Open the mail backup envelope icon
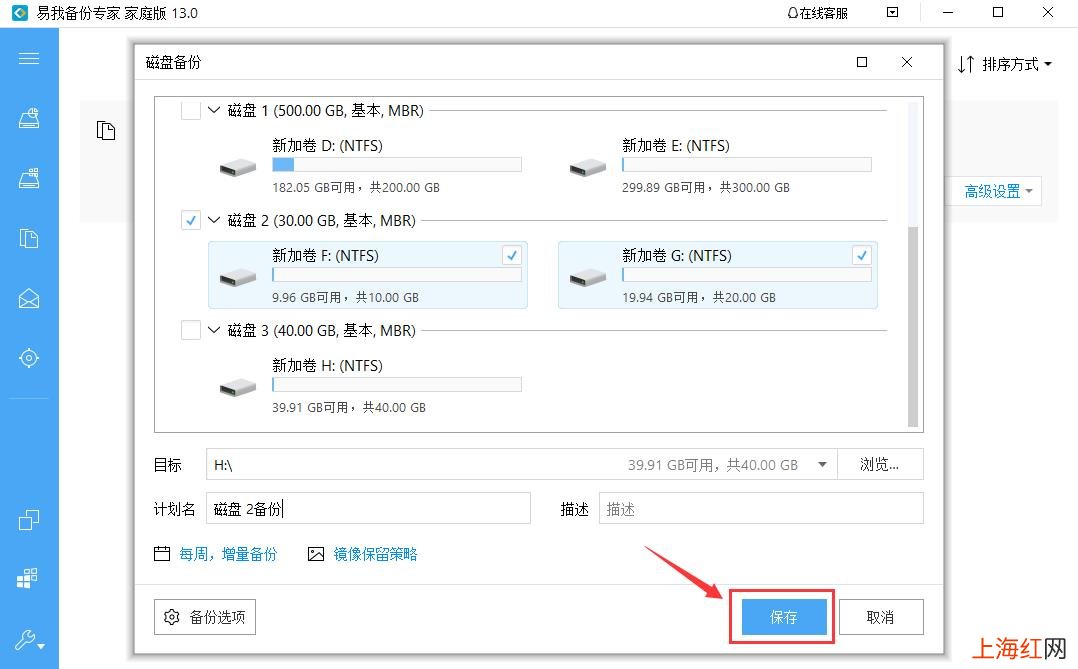This screenshot has height=669, width=1078. pyautogui.click(x=29, y=298)
